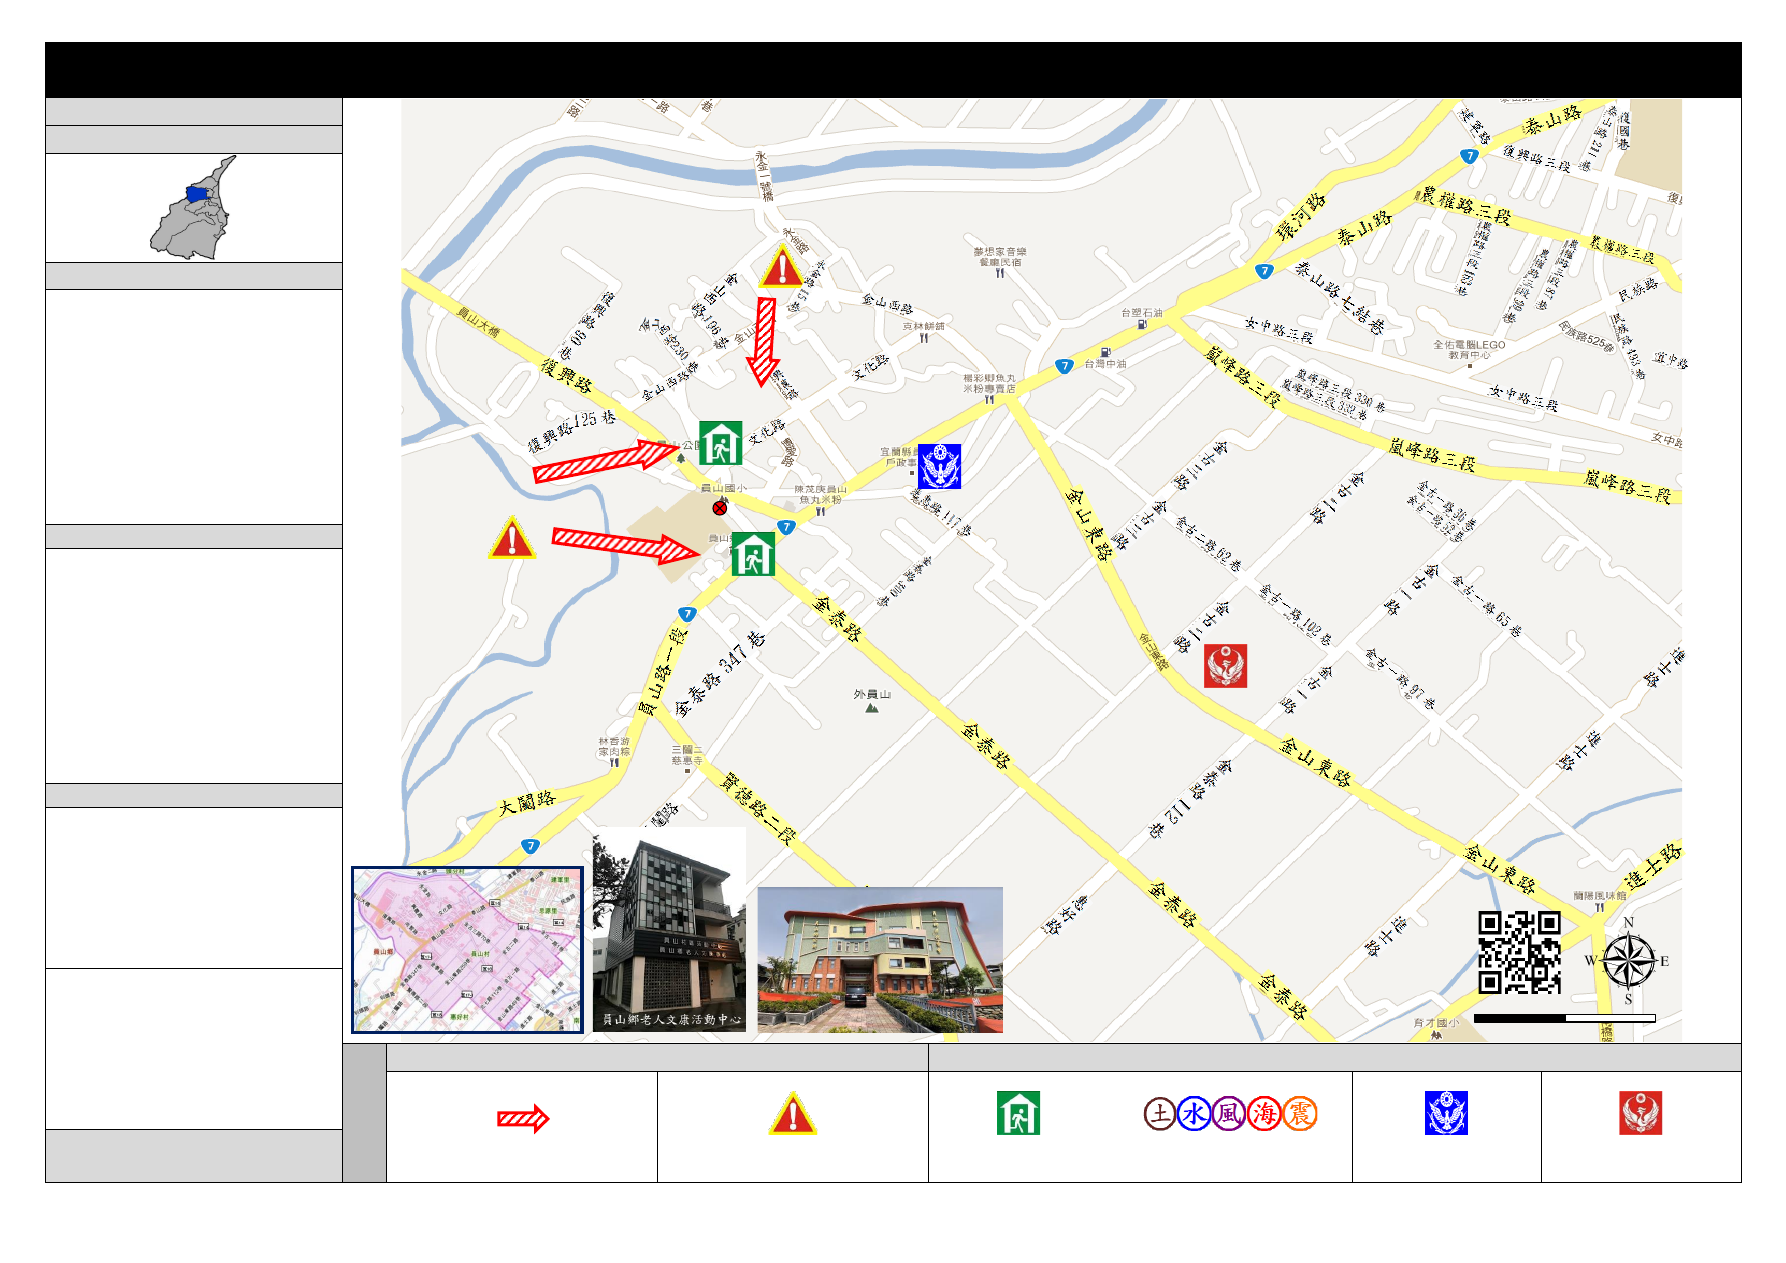The height and width of the screenshot is (1263, 1786).
Task: Click the gas pump icon at 台灣中油
Action: coord(1105,352)
